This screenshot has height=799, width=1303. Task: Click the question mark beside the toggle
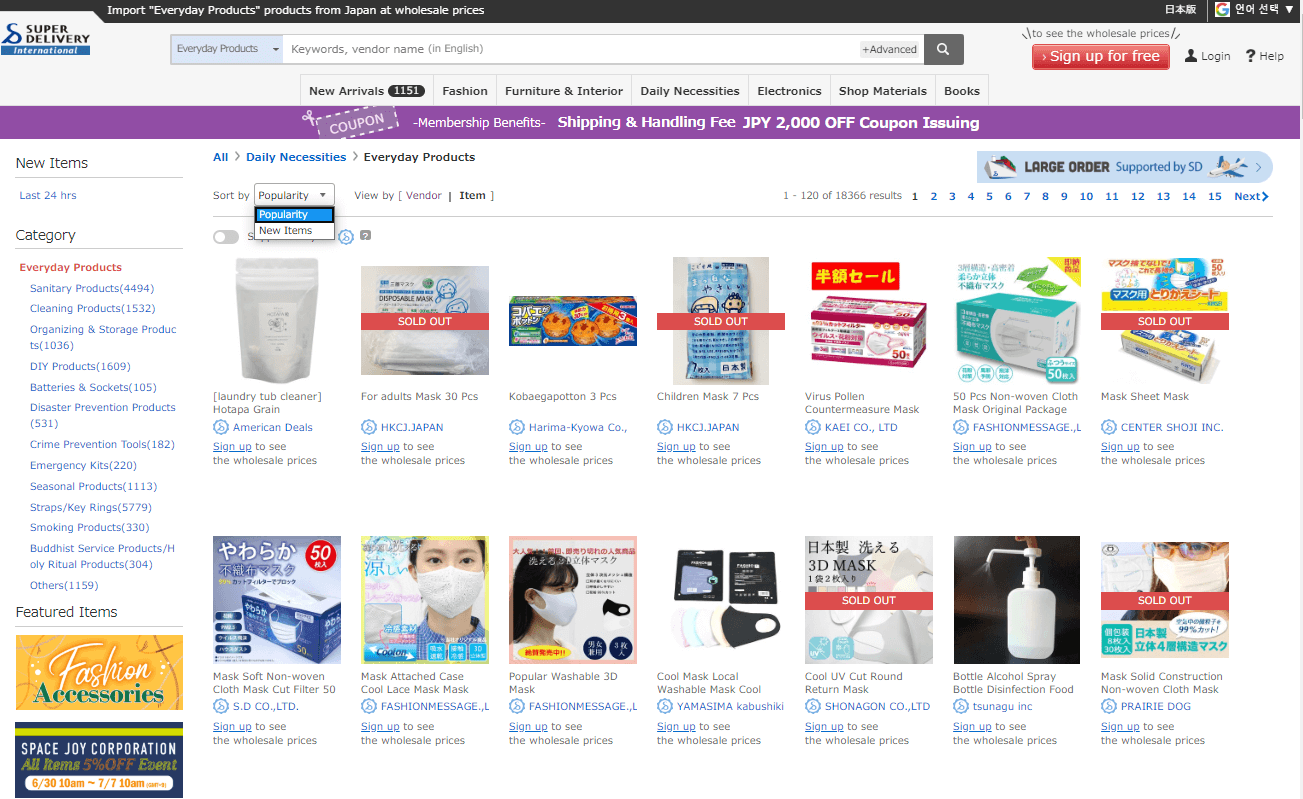click(x=365, y=236)
